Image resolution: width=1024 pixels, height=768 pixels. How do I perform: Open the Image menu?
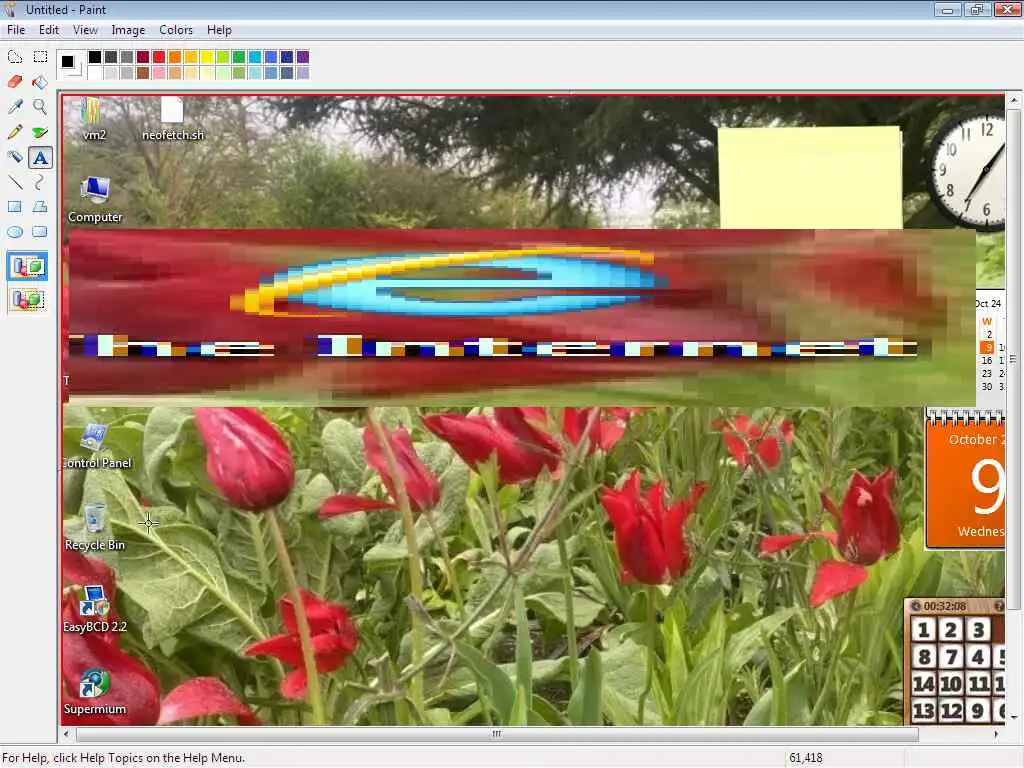(128, 30)
